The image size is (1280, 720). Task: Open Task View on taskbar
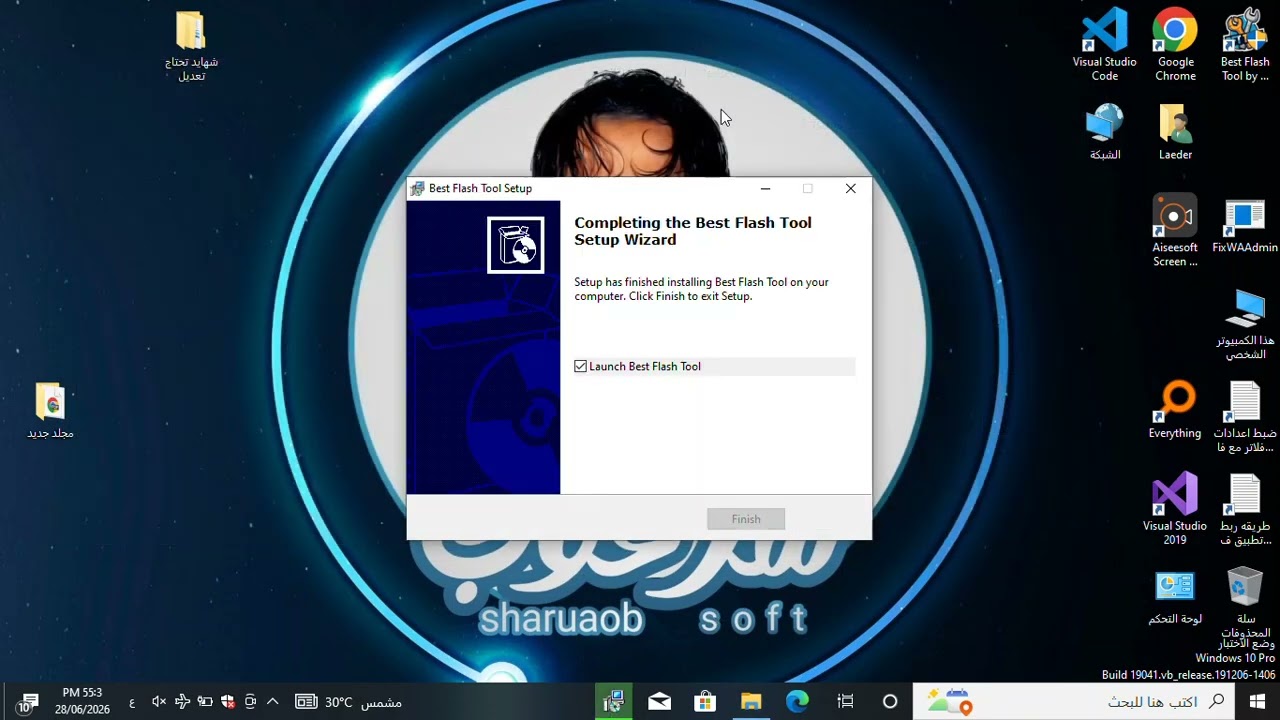click(845, 702)
